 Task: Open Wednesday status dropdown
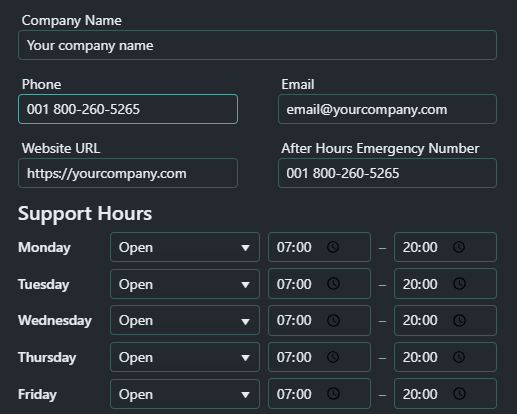point(185,321)
